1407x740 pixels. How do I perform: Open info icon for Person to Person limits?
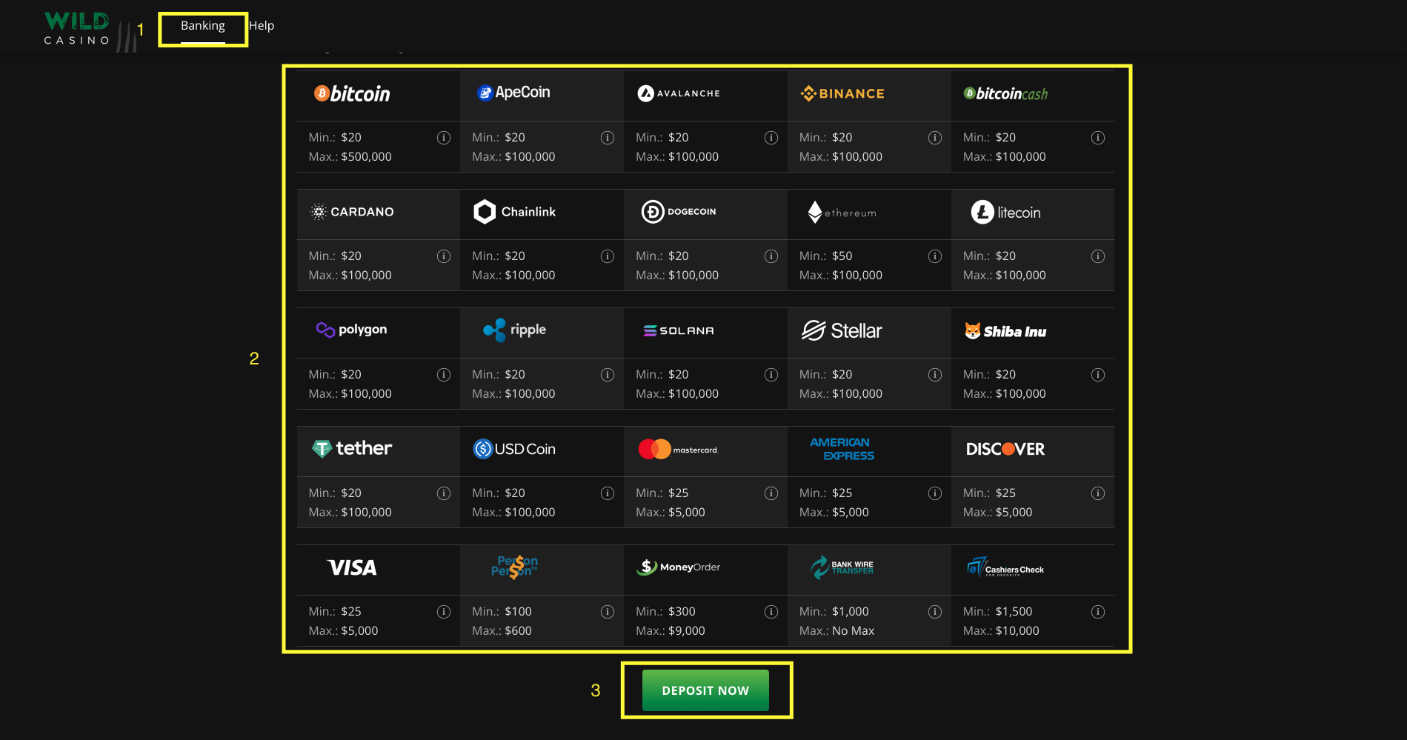click(607, 612)
